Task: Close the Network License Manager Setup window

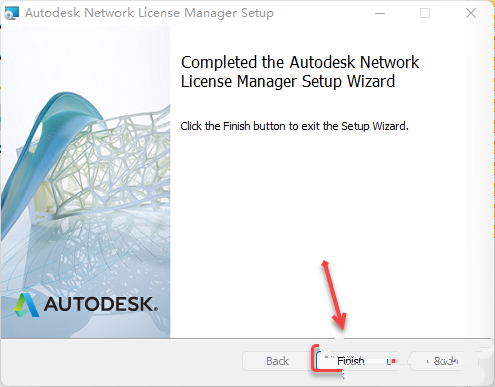Action: tap(471, 13)
